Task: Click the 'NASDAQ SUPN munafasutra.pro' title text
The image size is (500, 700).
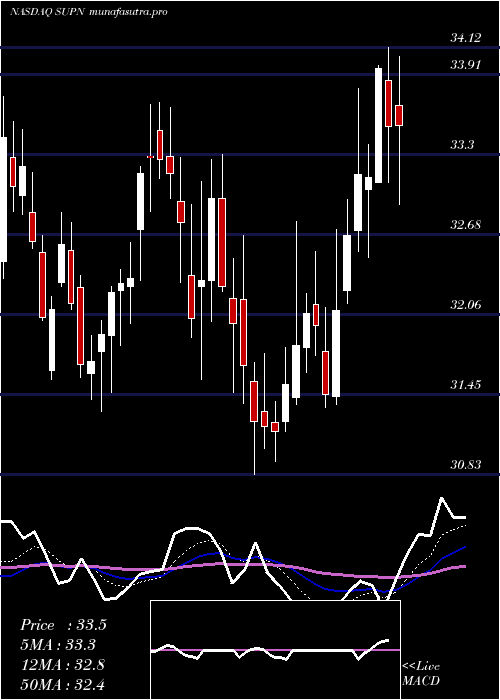Action: point(88,12)
